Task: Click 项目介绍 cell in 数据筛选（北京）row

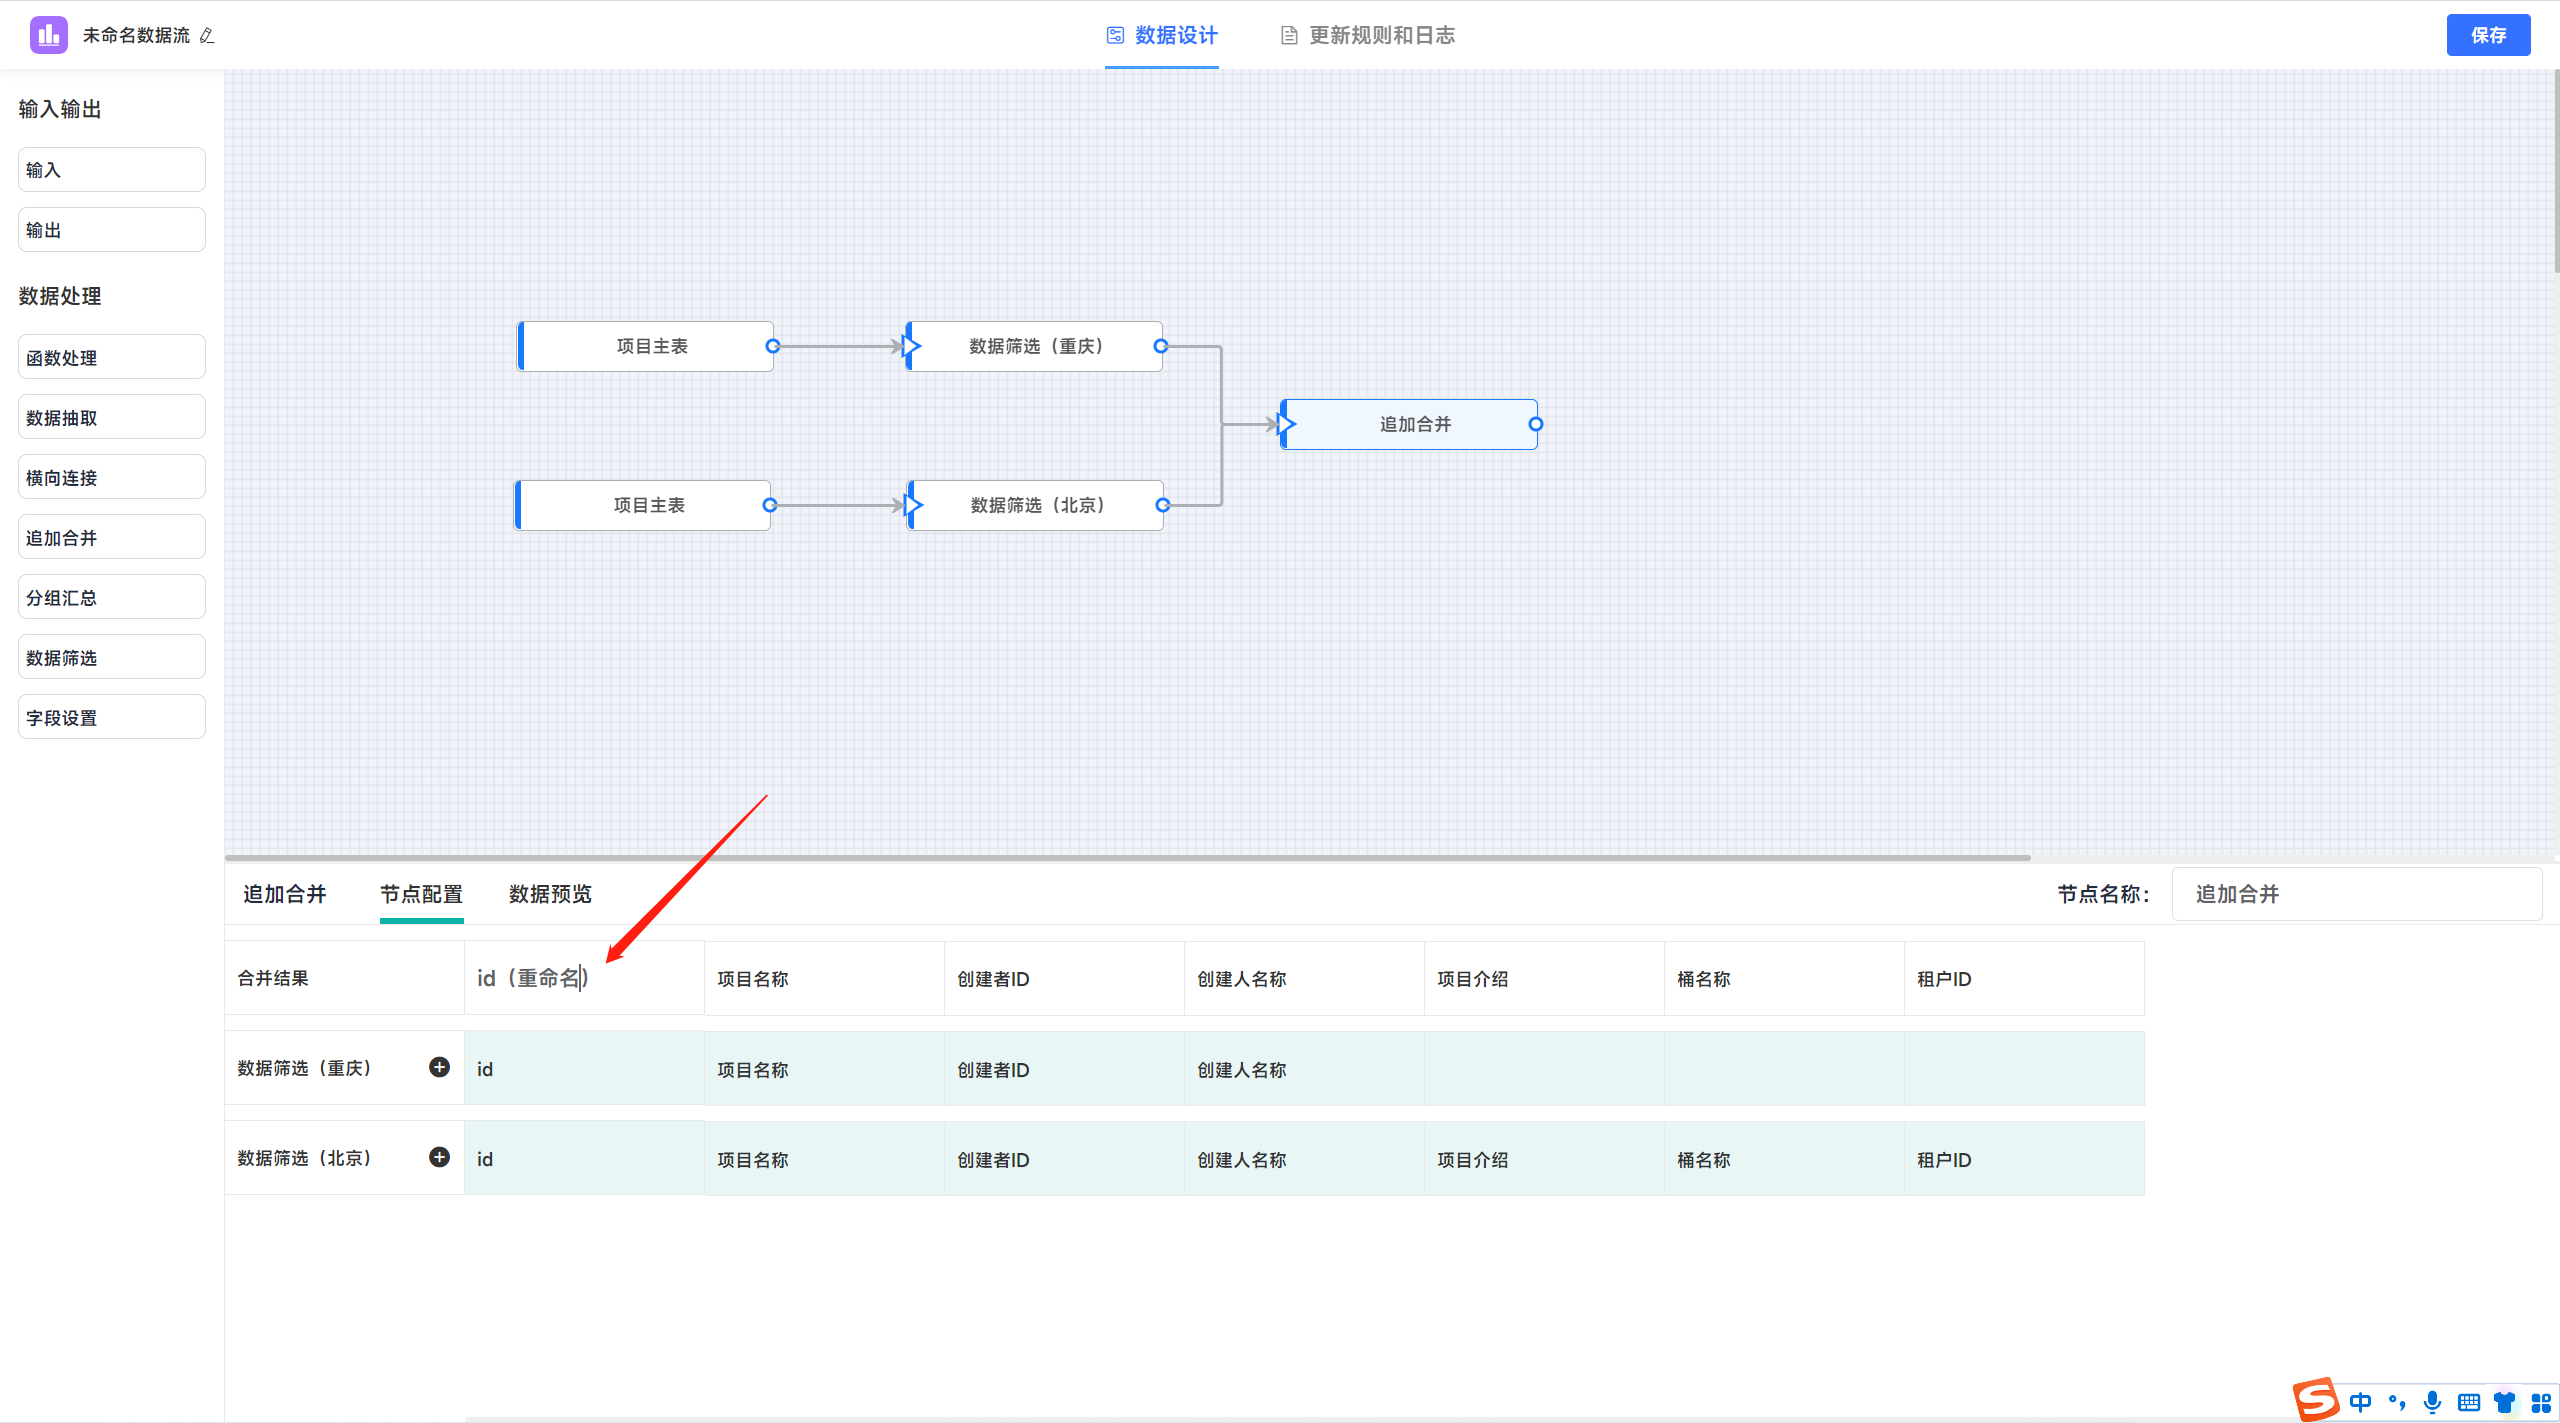Action: pos(1544,1159)
